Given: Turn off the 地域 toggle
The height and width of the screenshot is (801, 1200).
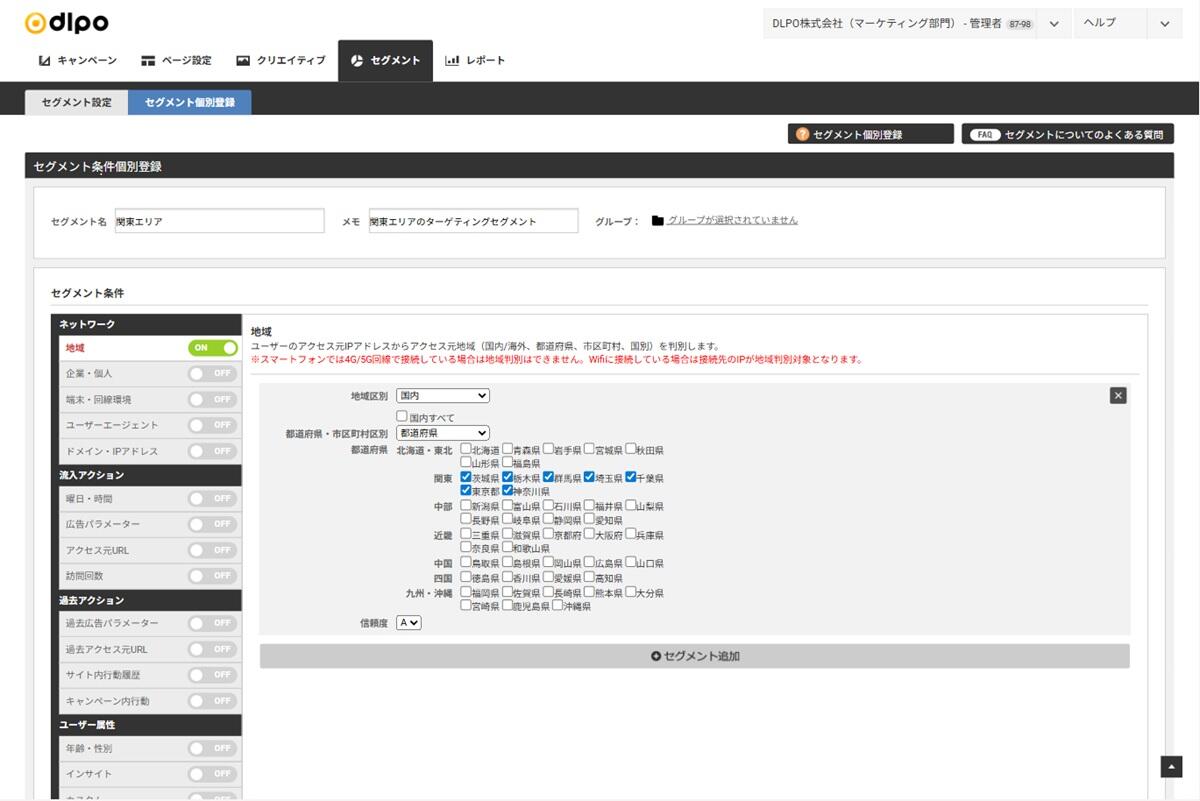Looking at the screenshot, I should coord(213,348).
